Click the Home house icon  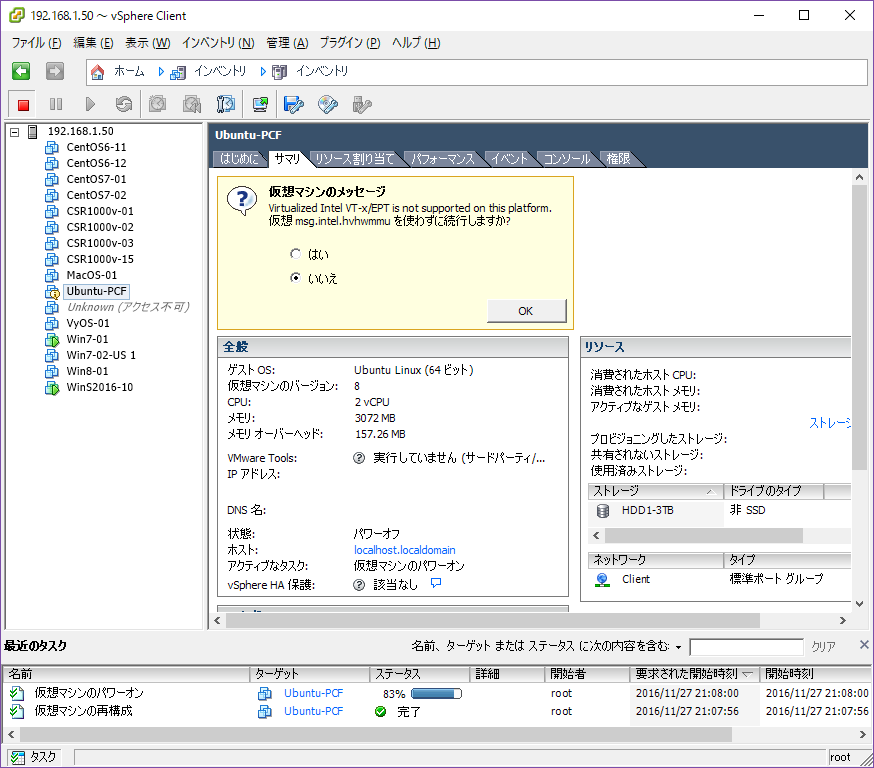pyautogui.click(x=98, y=72)
